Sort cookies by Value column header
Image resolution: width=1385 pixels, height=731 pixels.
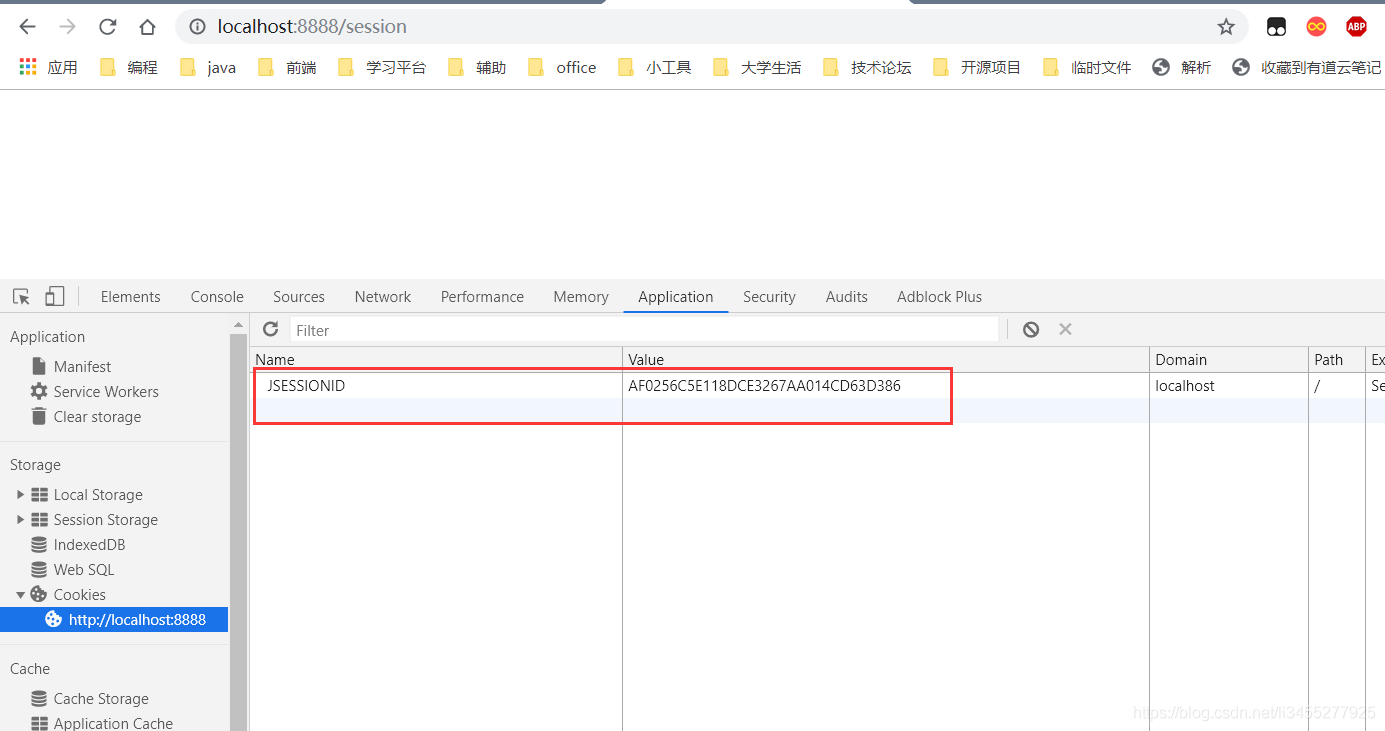tap(886, 360)
